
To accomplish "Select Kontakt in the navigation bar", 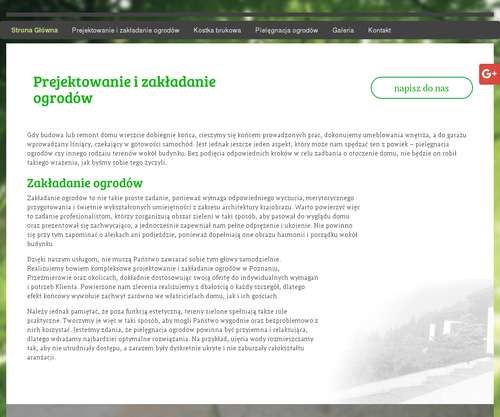I will [379, 30].
